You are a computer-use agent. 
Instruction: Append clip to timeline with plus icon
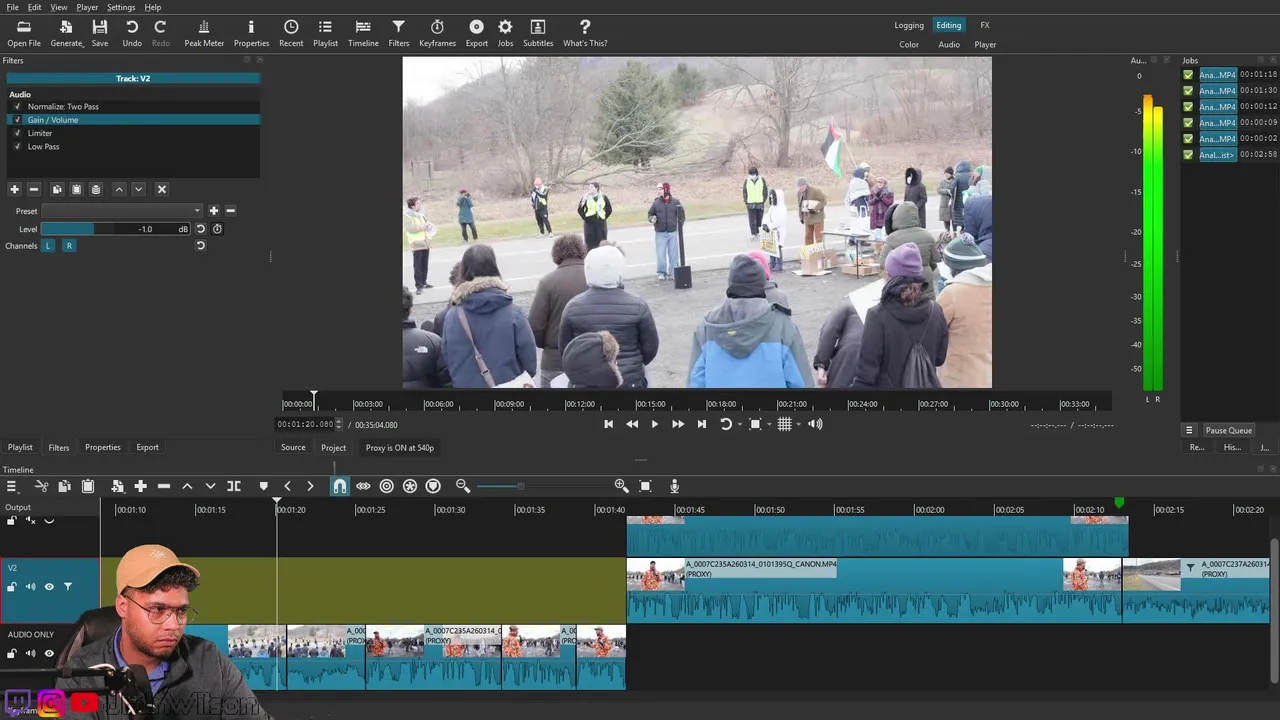(141, 486)
